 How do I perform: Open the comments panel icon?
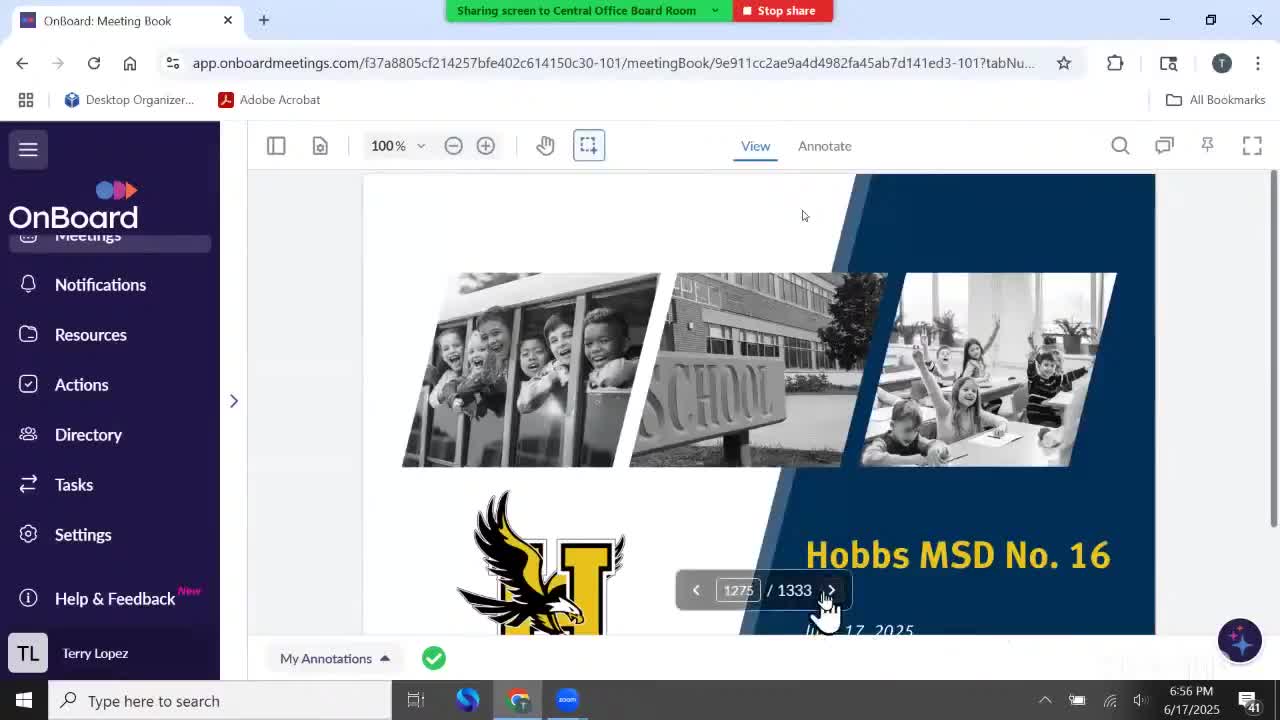pyautogui.click(x=1164, y=146)
